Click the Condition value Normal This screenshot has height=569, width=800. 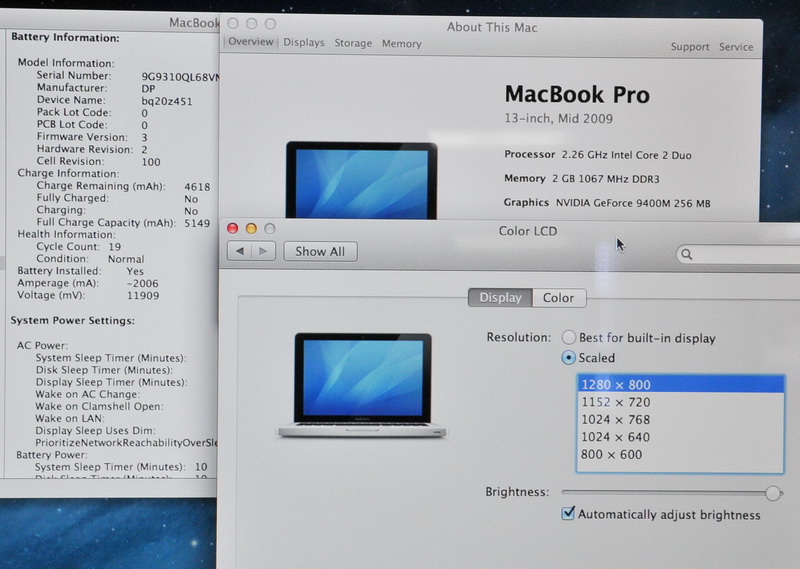pyautogui.click(x=126, y=259)
